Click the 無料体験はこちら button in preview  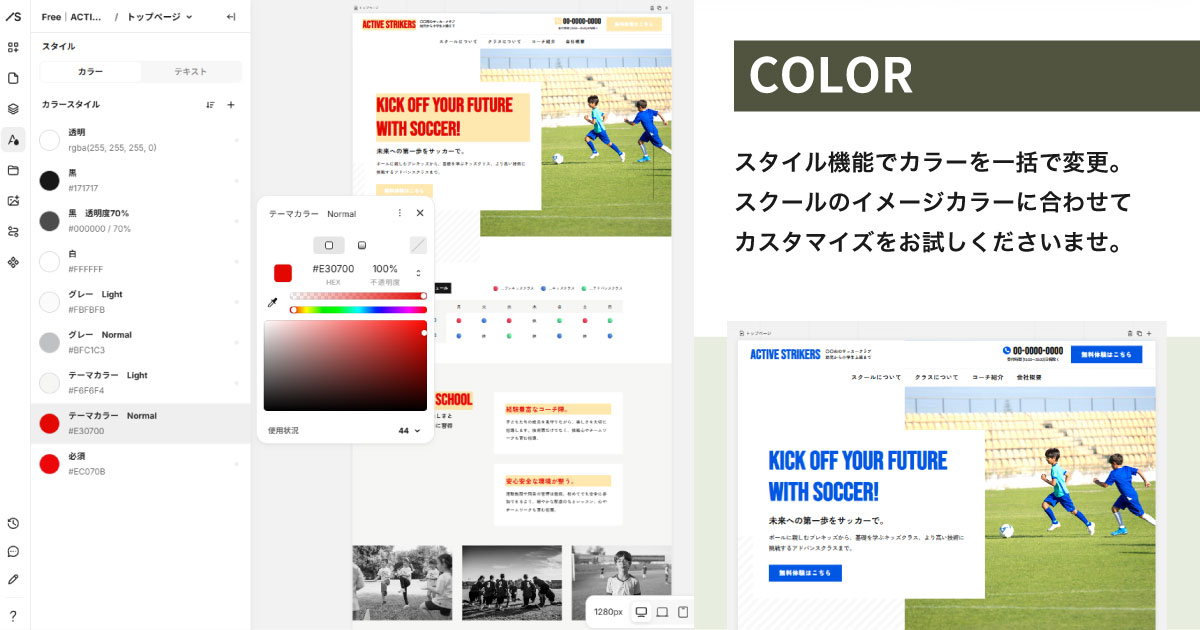[803, 573]
